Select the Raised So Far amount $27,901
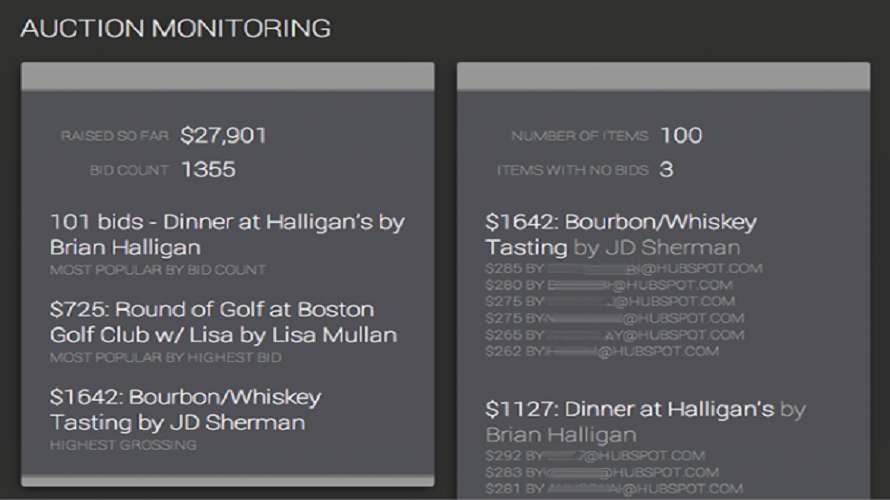Screen dimensions: 890x500 click(x=223, y=135)
